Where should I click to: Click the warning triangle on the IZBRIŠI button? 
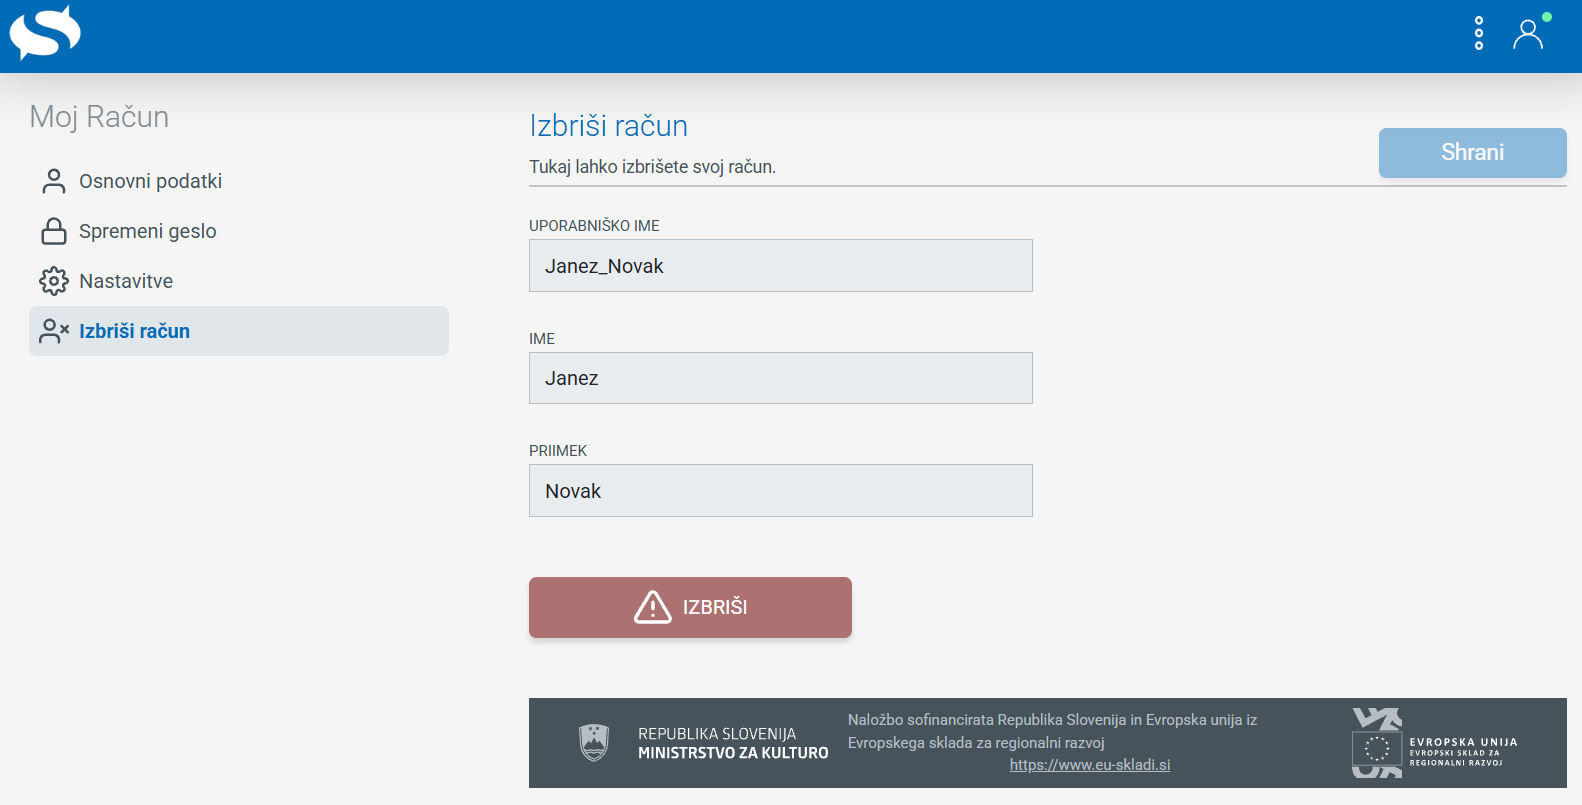click(653, 607)
